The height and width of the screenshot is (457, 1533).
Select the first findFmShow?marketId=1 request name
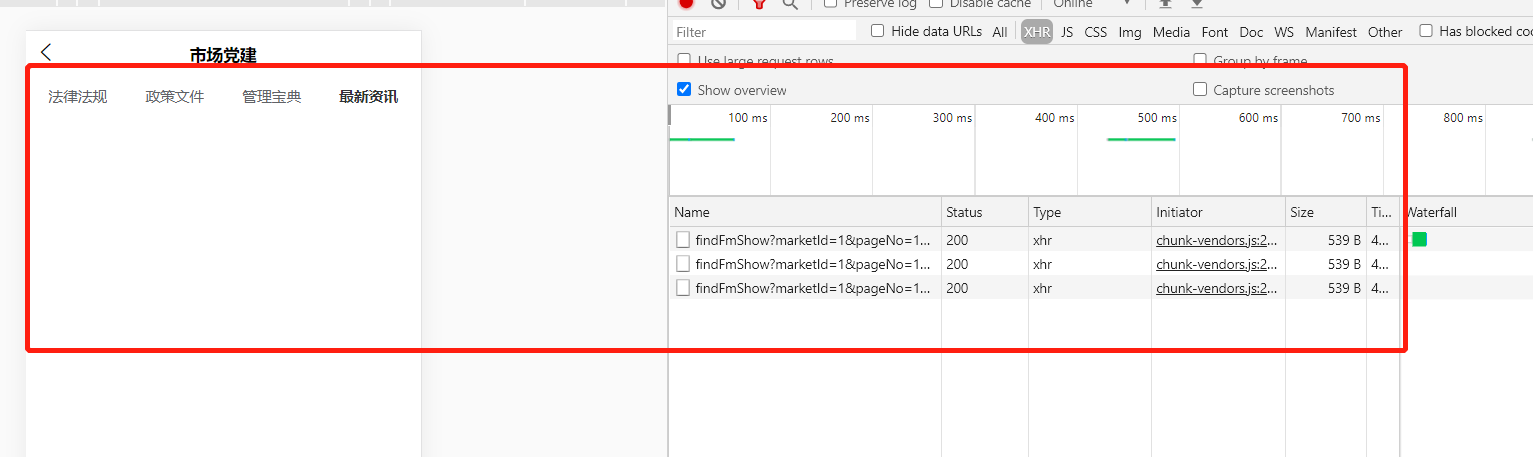[x=813, y=240]
